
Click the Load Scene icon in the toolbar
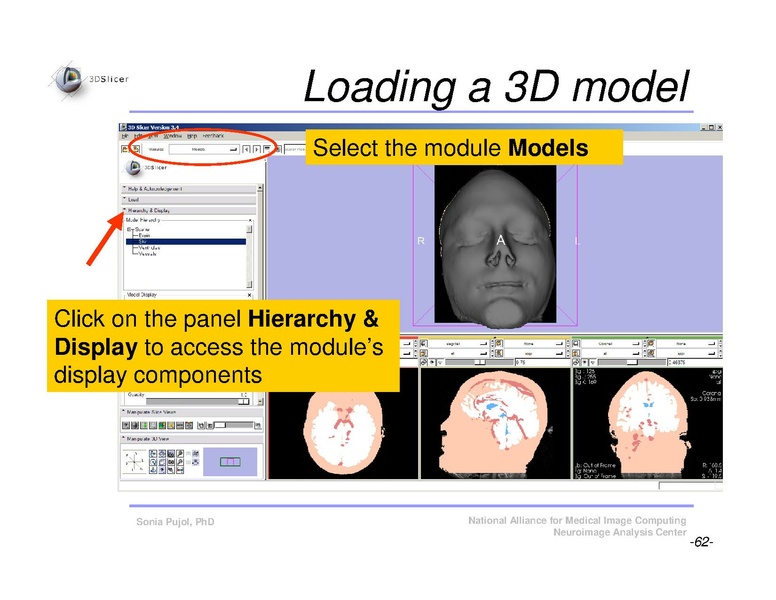click(125, 149)
